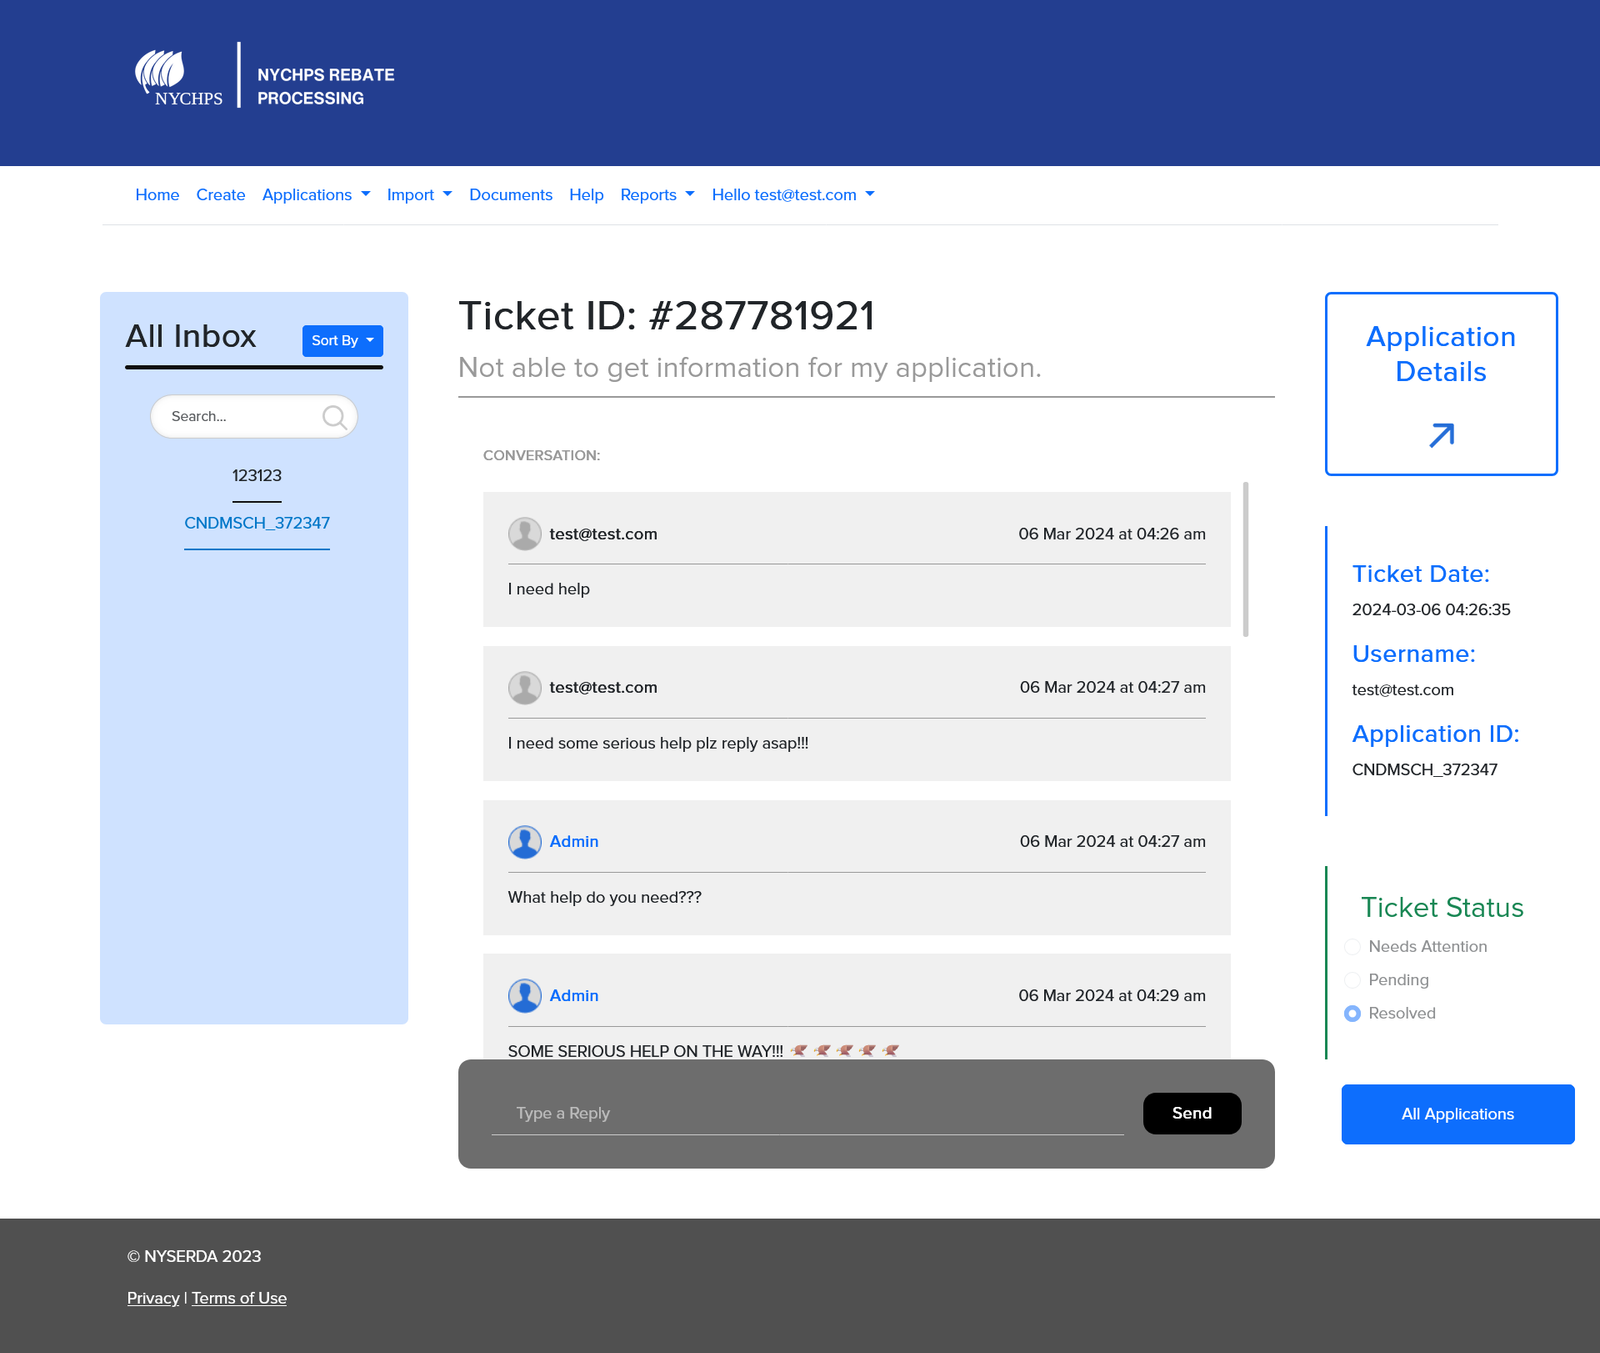The height and width of the screenshot is (1353, 1600).
Task: Open the Sort By dropdown
Action: coord(343,341)
